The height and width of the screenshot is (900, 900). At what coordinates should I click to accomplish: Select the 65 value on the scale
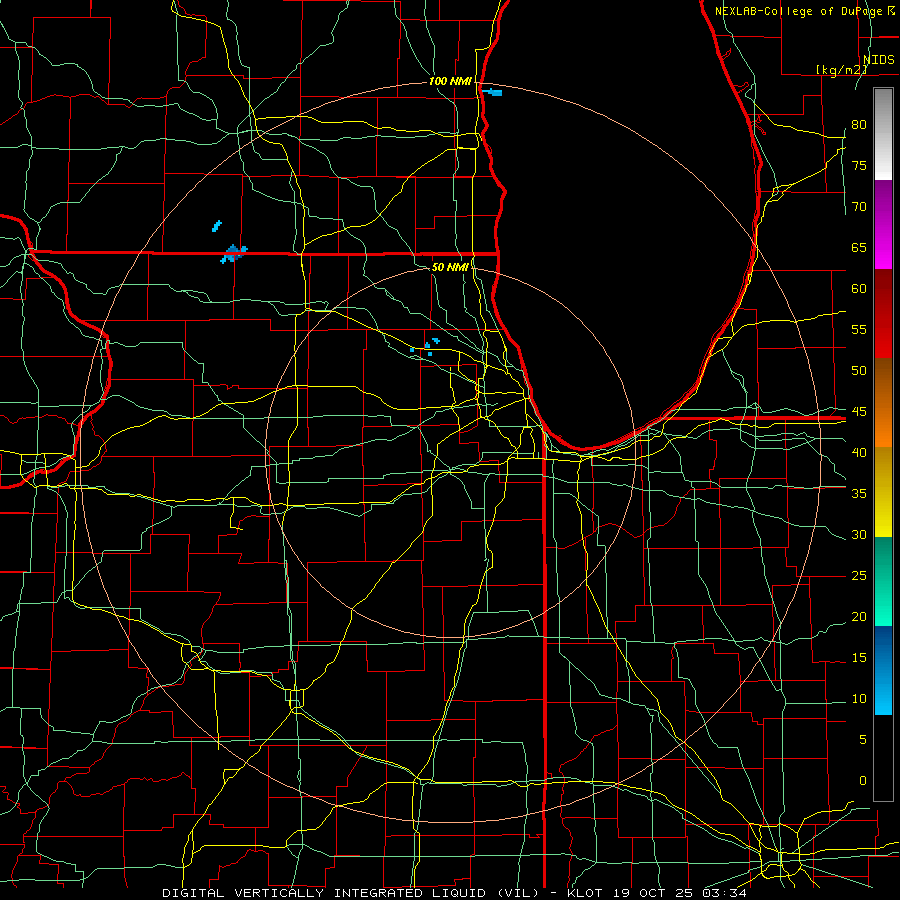[859, 248]
